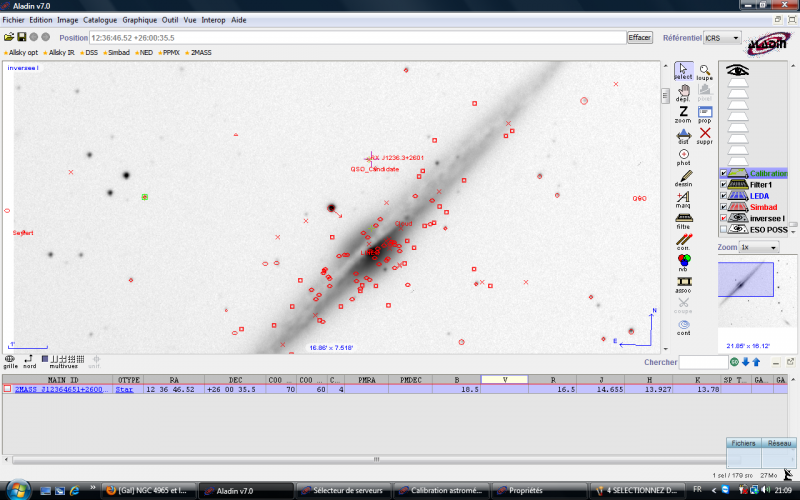Image resolution: width=800 pixels, height=500 pixels.
Task: Click the Chercher search field
Action: coord(703,362)
